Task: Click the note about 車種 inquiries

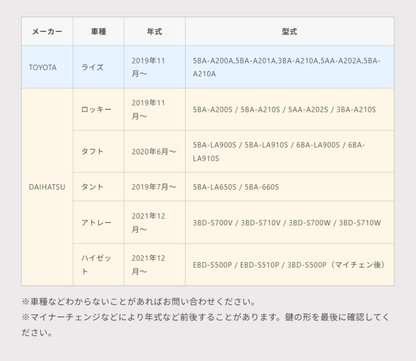Action: 138,302
